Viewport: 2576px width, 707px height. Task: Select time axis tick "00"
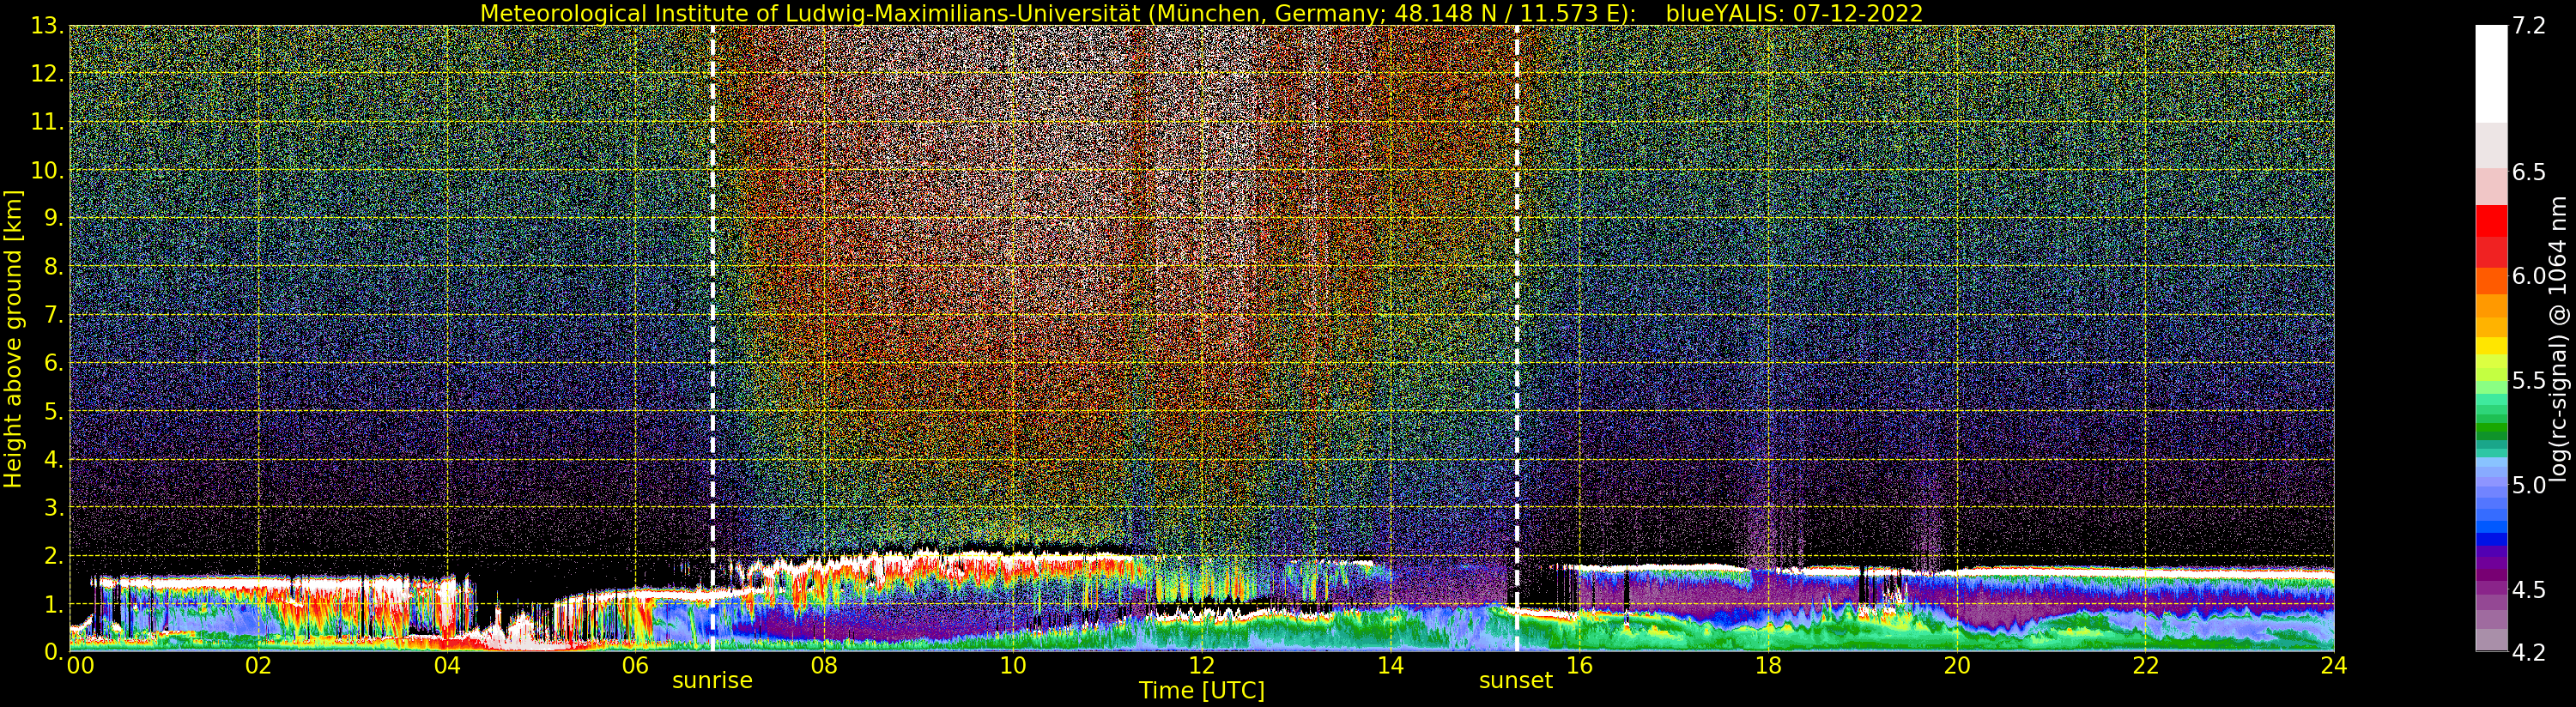(79, 666)
